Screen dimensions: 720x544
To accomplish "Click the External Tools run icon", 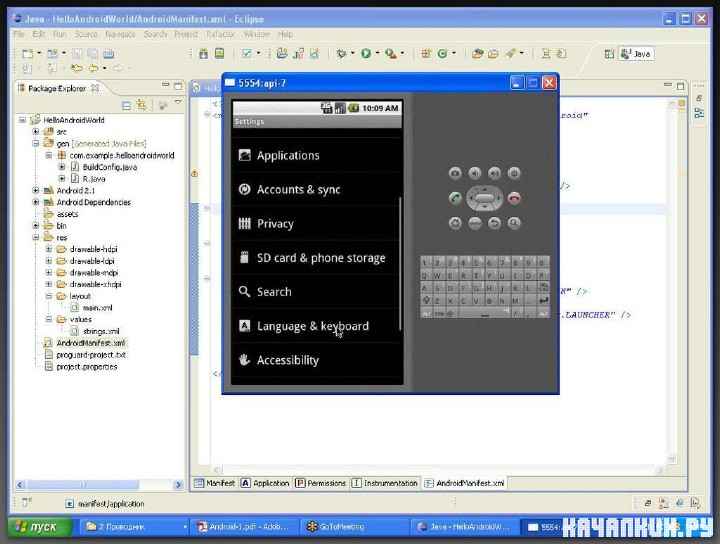I will tap(390, 54).
